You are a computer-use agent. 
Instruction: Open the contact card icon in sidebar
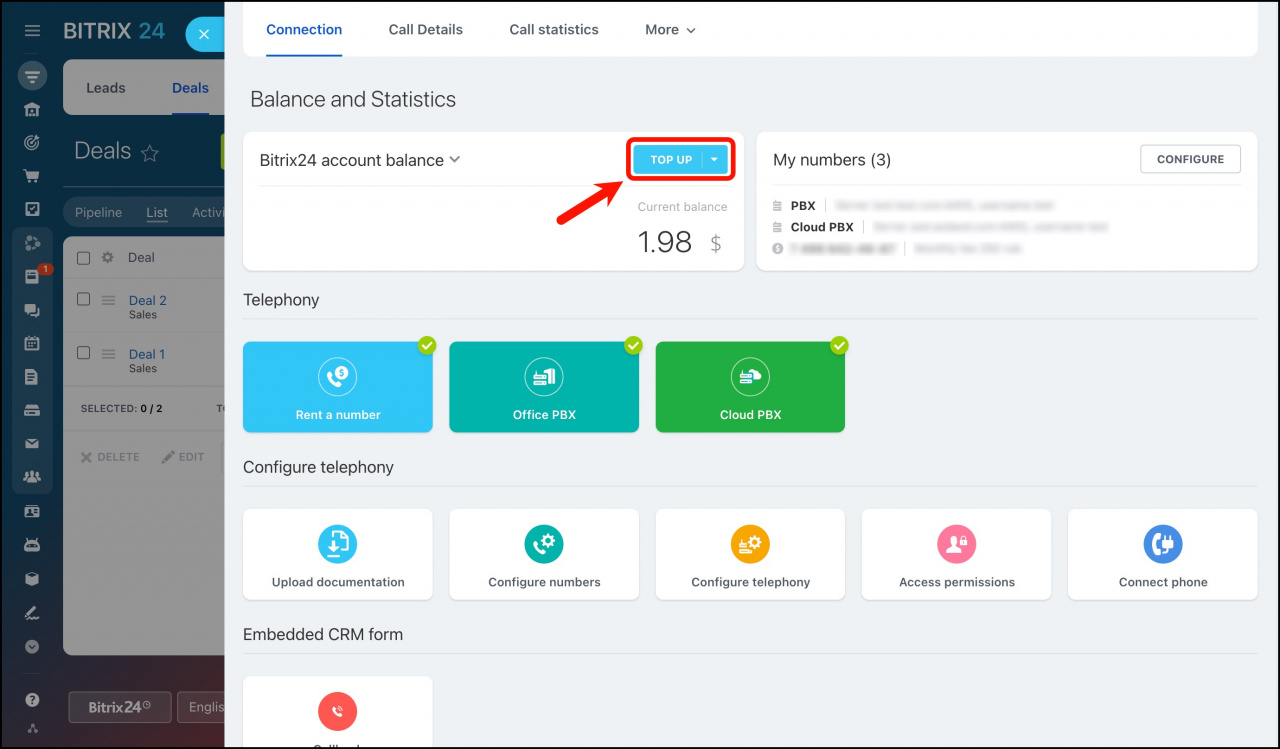tap(32, 511)
